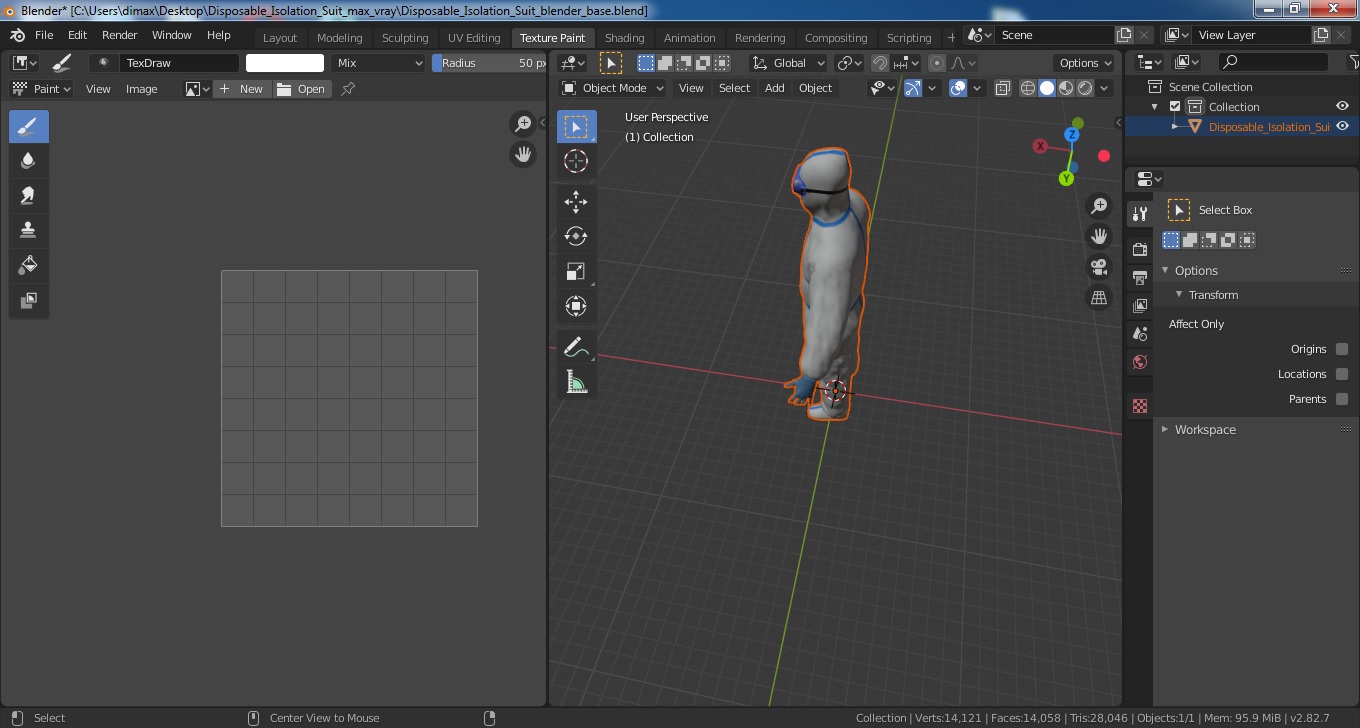Activate Select Box tool in 3D viewport toolbar
Image resolution: width=1360 pixels, height=728 pixels.
pyautogui.click(x=576, y=127)
